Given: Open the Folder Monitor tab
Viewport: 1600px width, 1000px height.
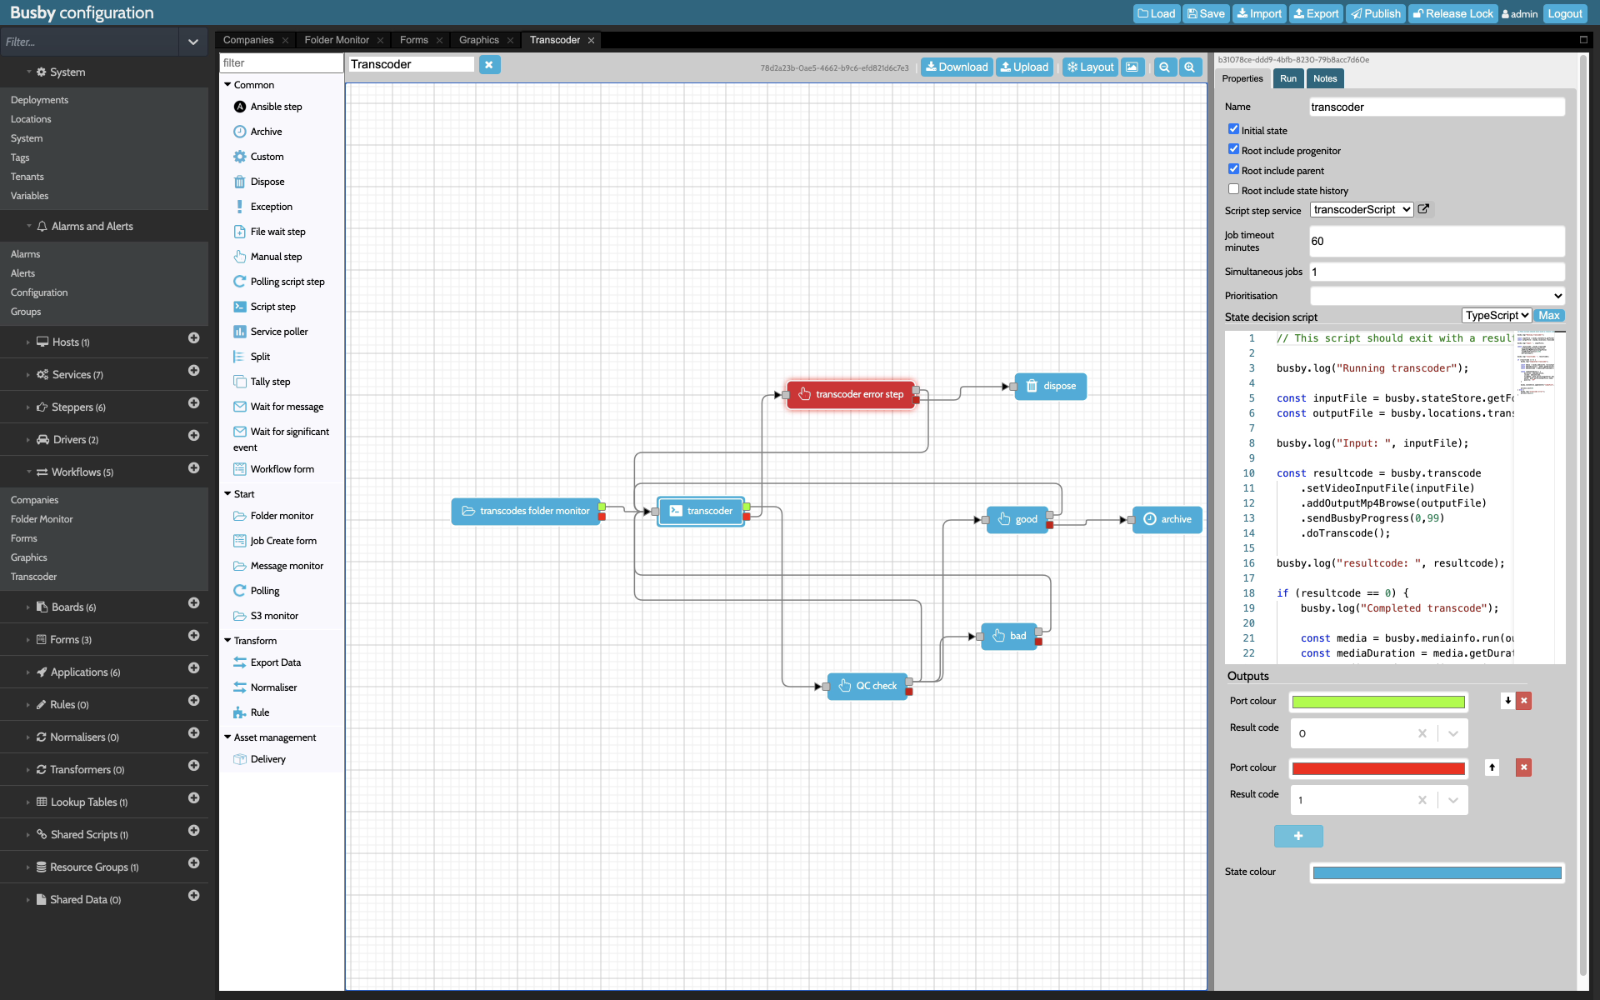Looking at the screenshot, I should (x=336, y=40).
